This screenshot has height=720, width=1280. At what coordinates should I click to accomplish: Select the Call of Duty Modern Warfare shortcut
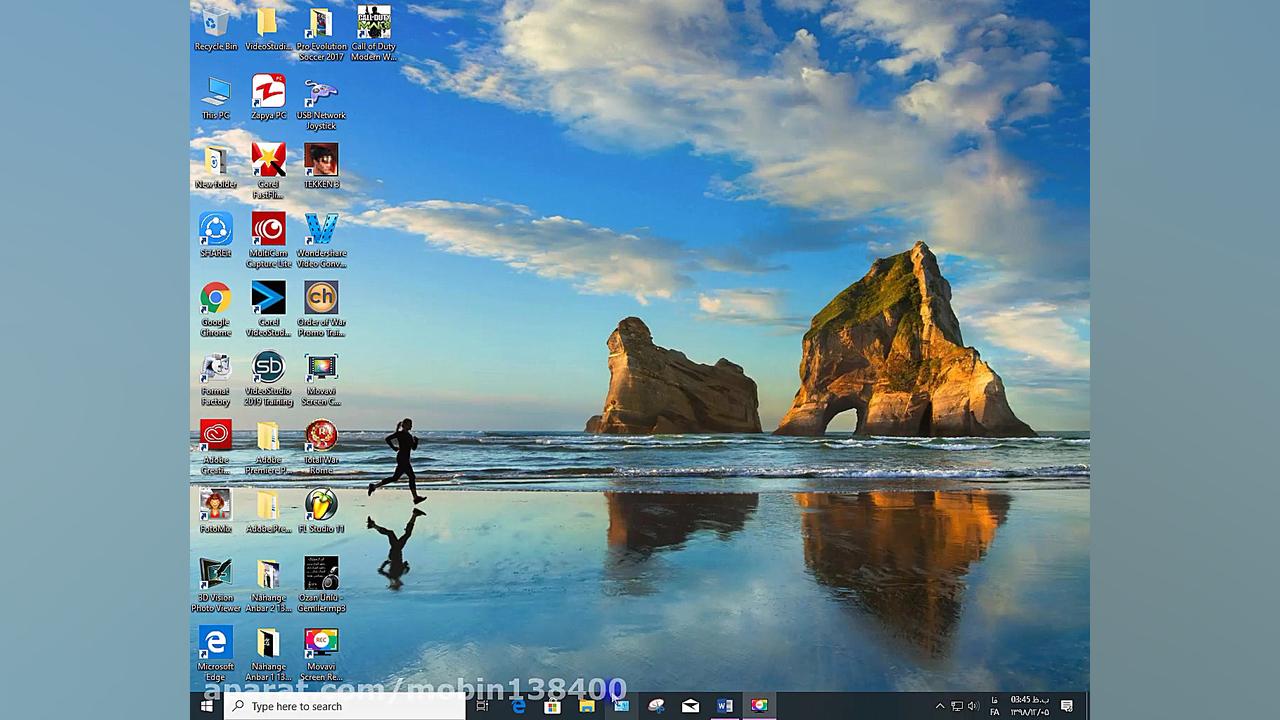coord(374,24)
